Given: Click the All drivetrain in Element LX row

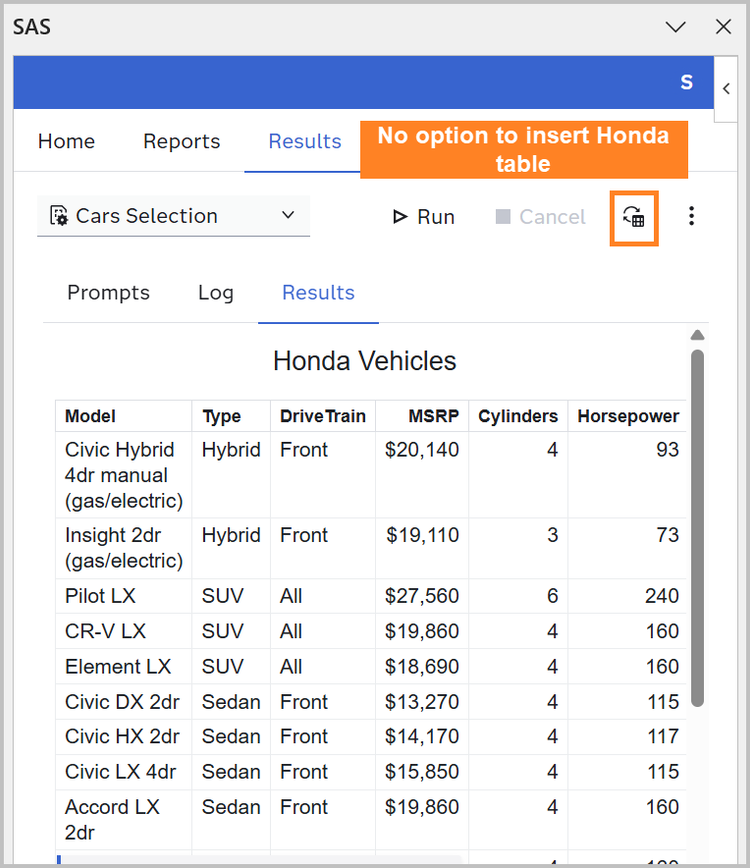Looking at the screenshot, I should tap(291, 666).
